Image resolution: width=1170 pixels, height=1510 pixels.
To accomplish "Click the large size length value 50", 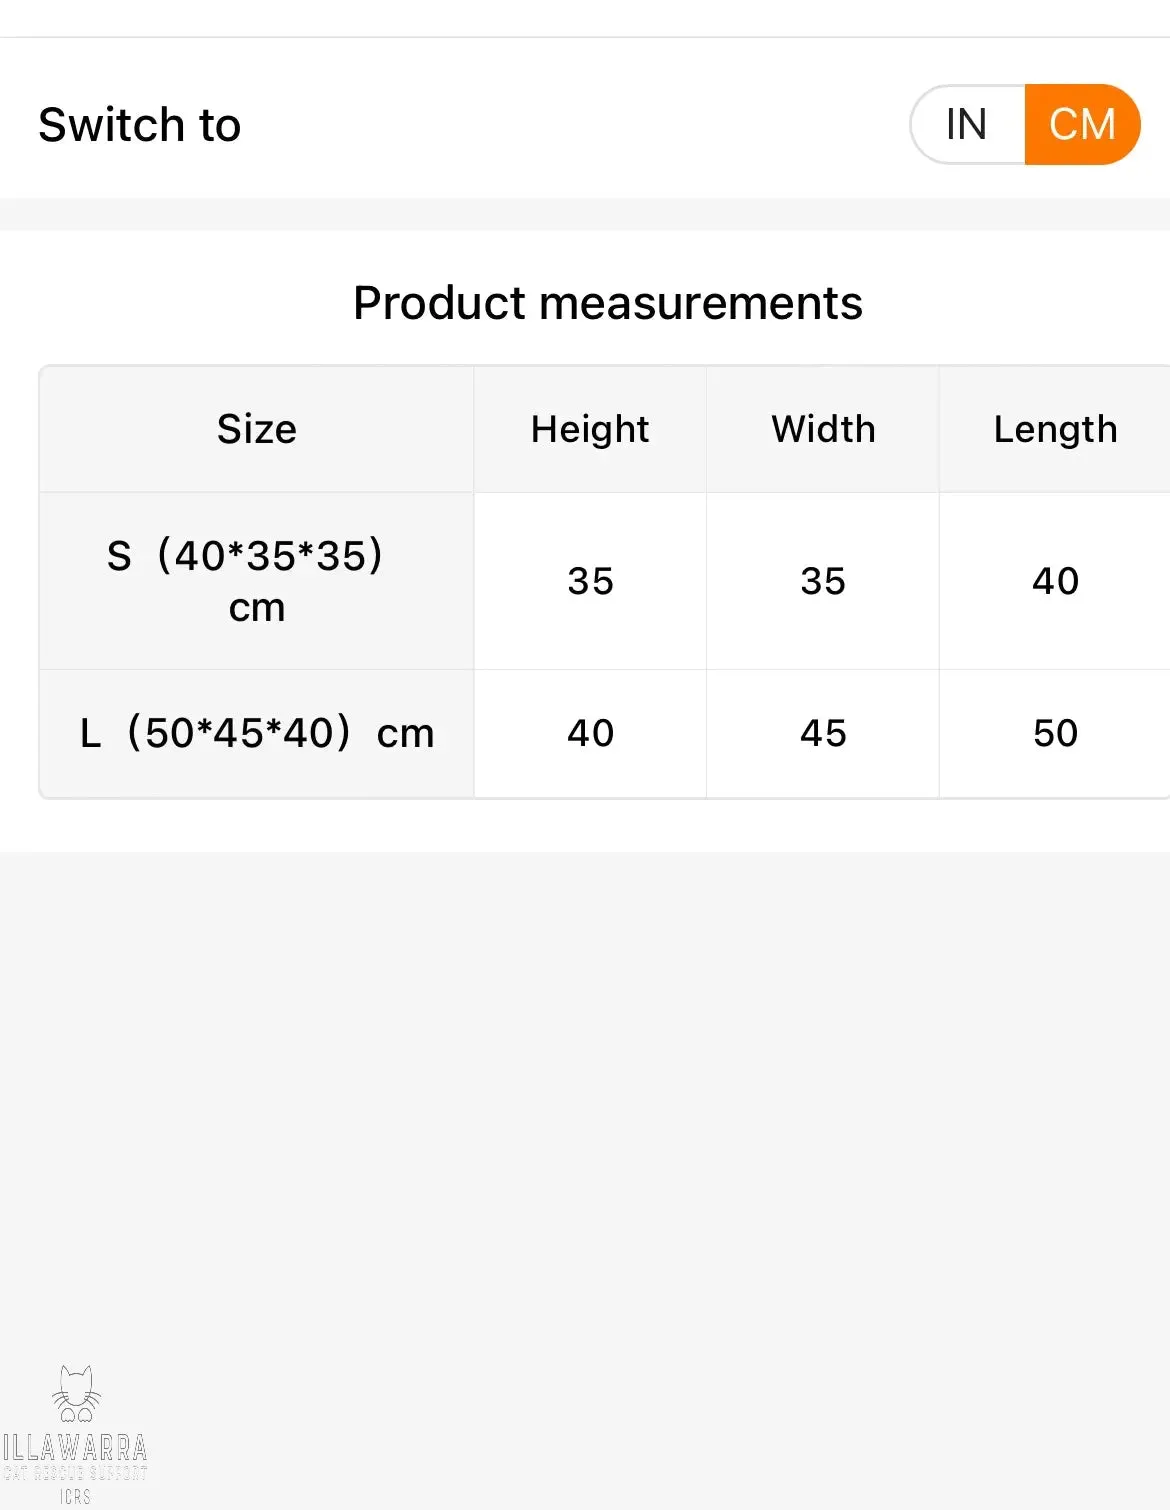I will pyautogui.click(x=1055, y=733).
